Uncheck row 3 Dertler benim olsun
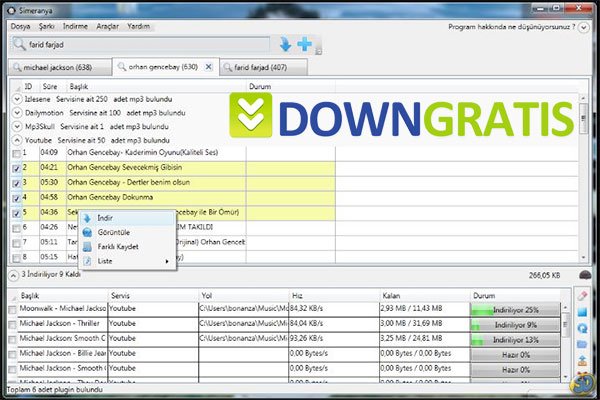The height and width of the screenshot is (400, 600). tap(16, 183)
